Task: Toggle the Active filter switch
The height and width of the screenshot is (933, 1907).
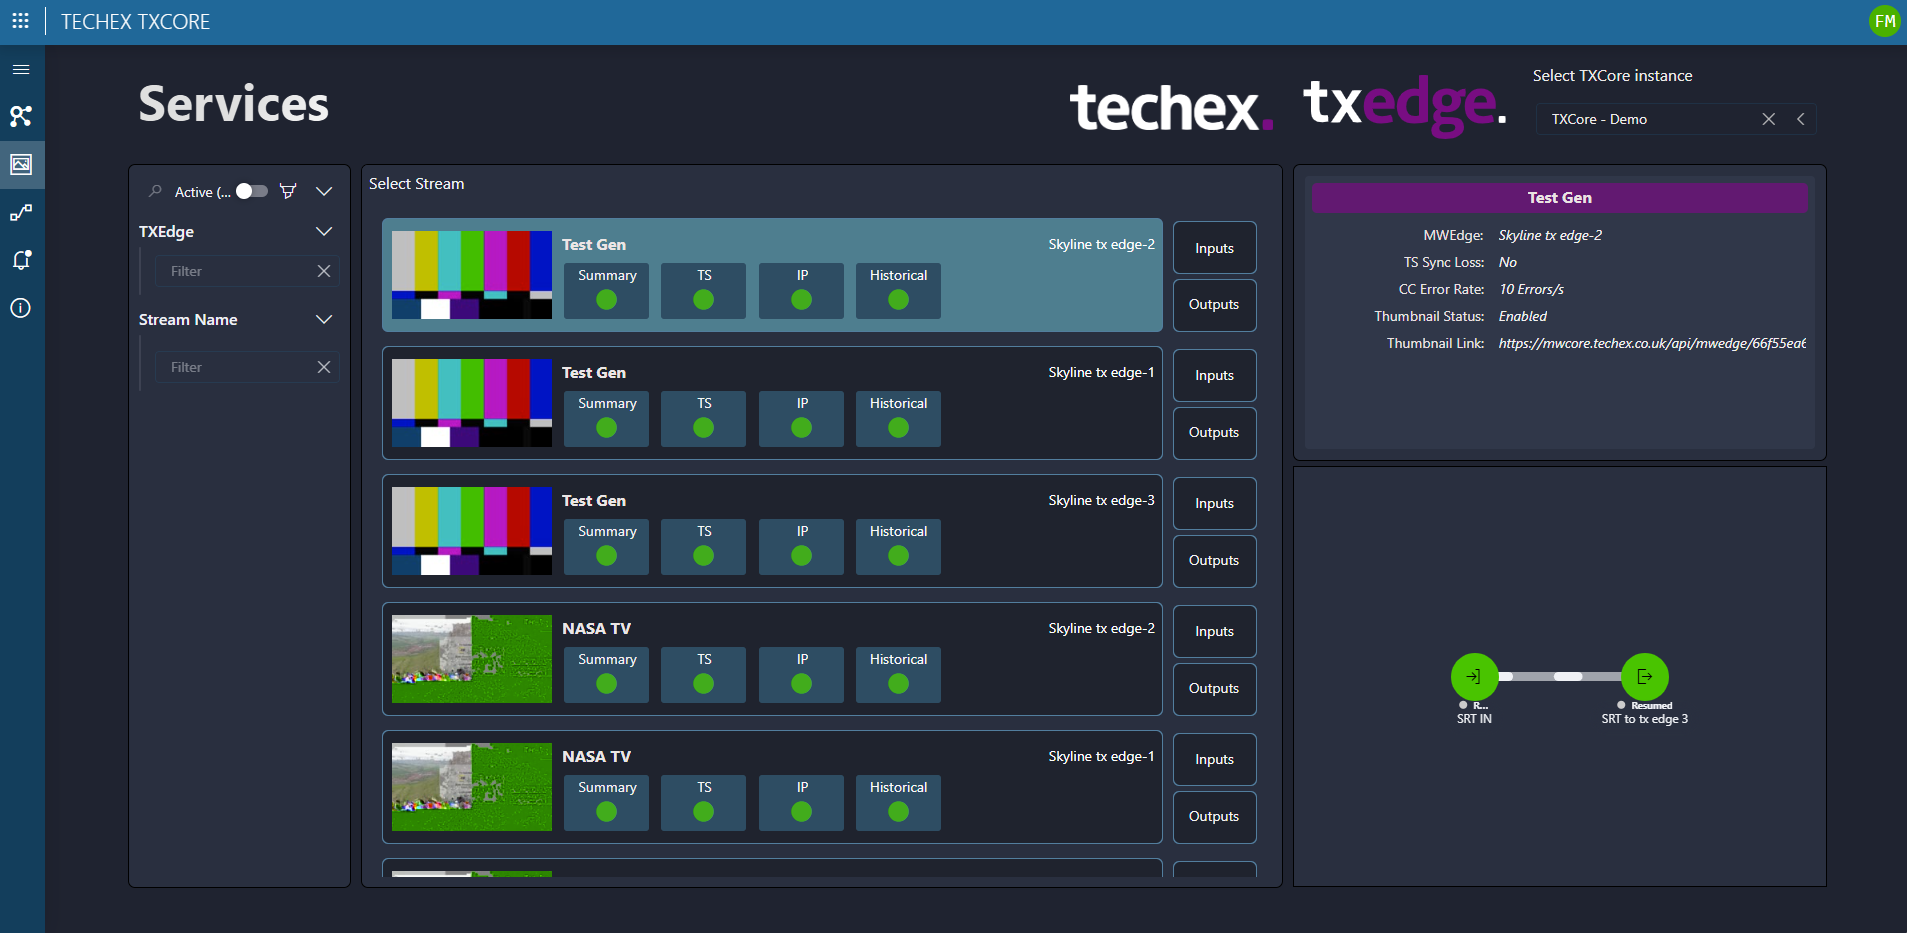Action: (252, 191)
